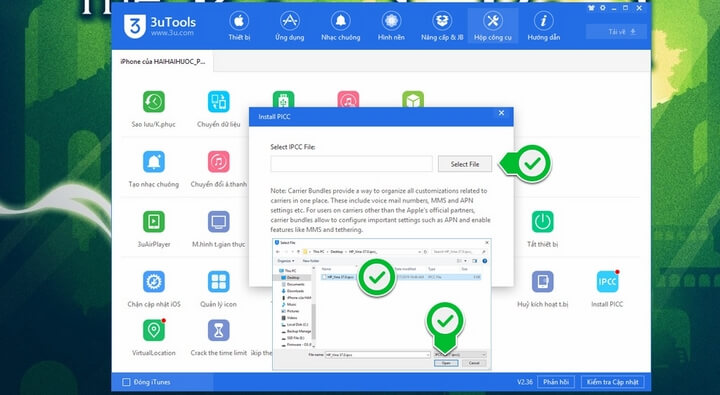
Task: Open the Nhạc chuông ringtones section
Action: [x=341, y=27]
